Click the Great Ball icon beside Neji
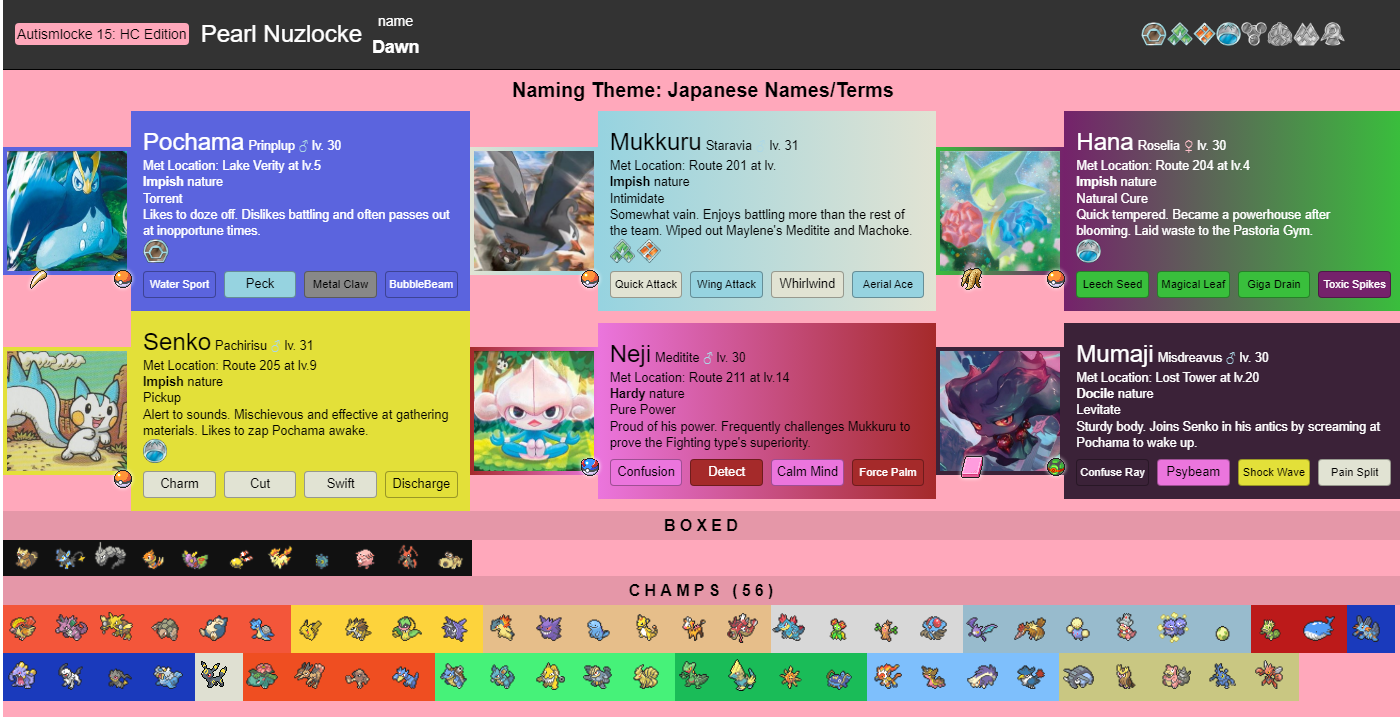1400x717 pixels. tap(590, 467)
